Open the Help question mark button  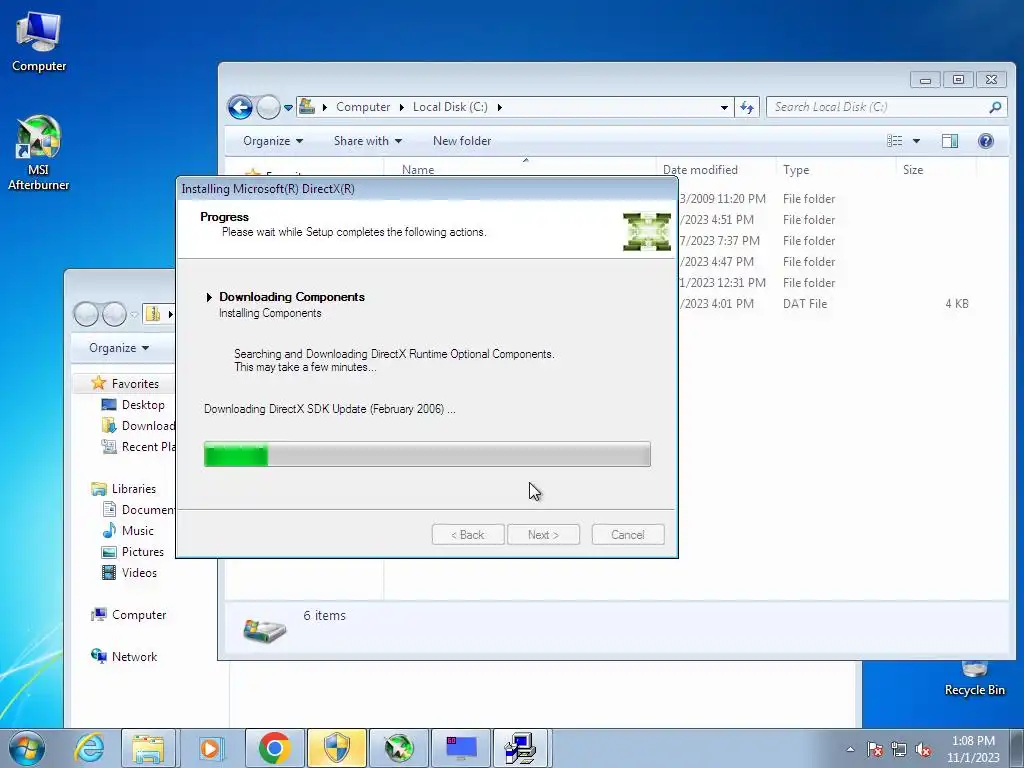click(x=985, y=141)
